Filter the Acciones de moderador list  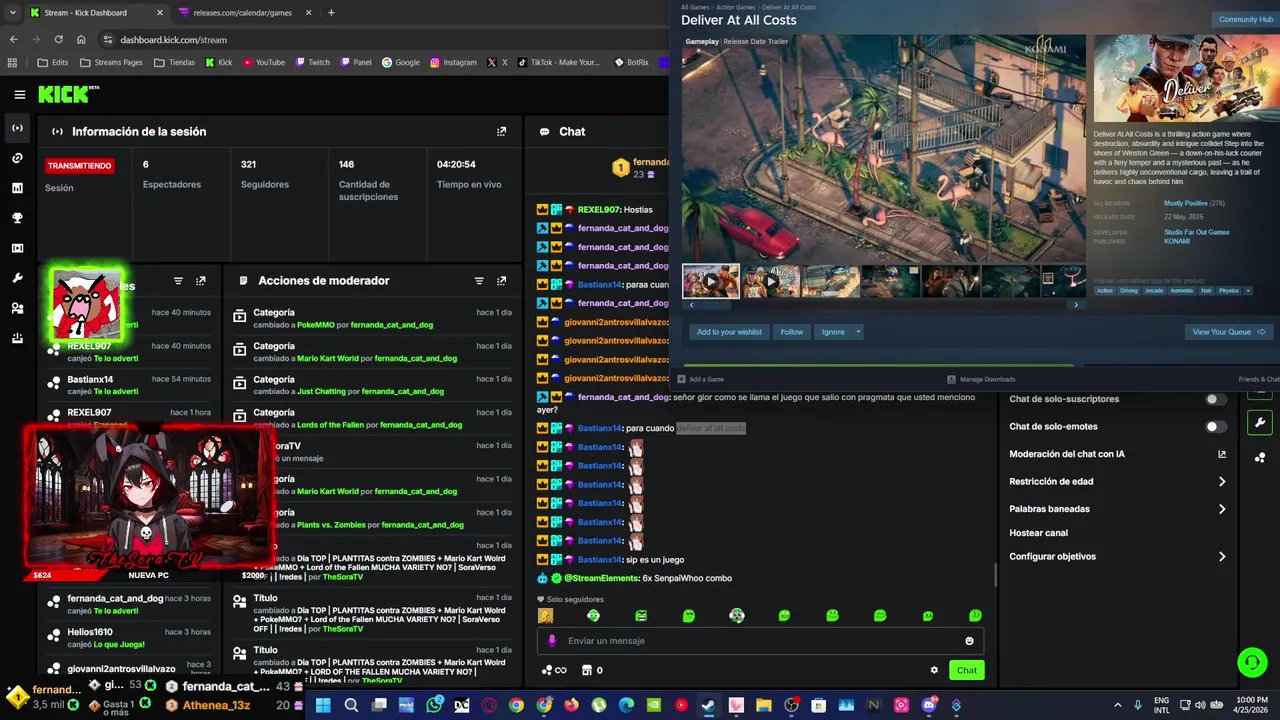479,281
